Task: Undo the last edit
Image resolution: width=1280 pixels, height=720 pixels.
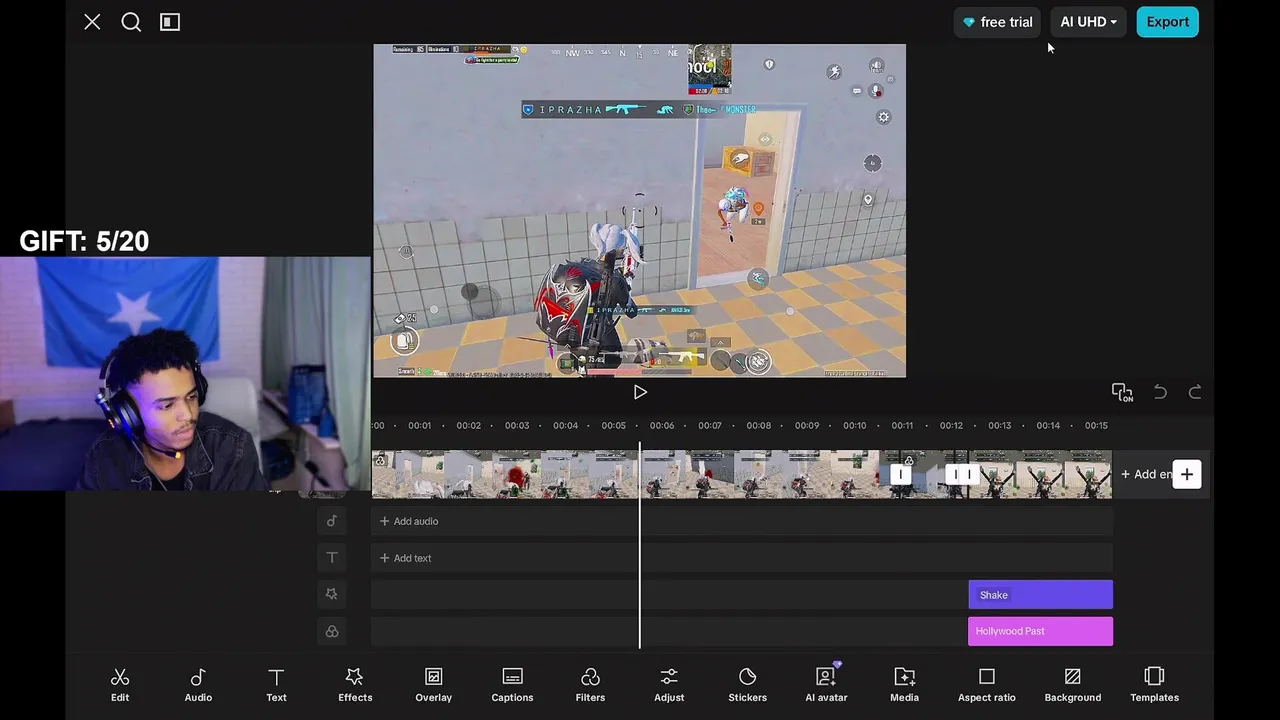Action: [x=1160, y=392]
